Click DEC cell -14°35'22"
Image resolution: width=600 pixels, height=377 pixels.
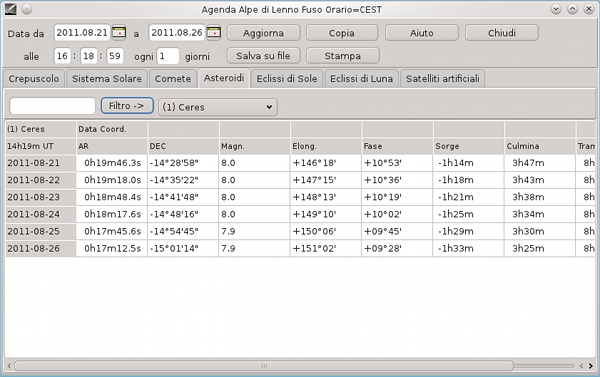(x=183, y=180)
